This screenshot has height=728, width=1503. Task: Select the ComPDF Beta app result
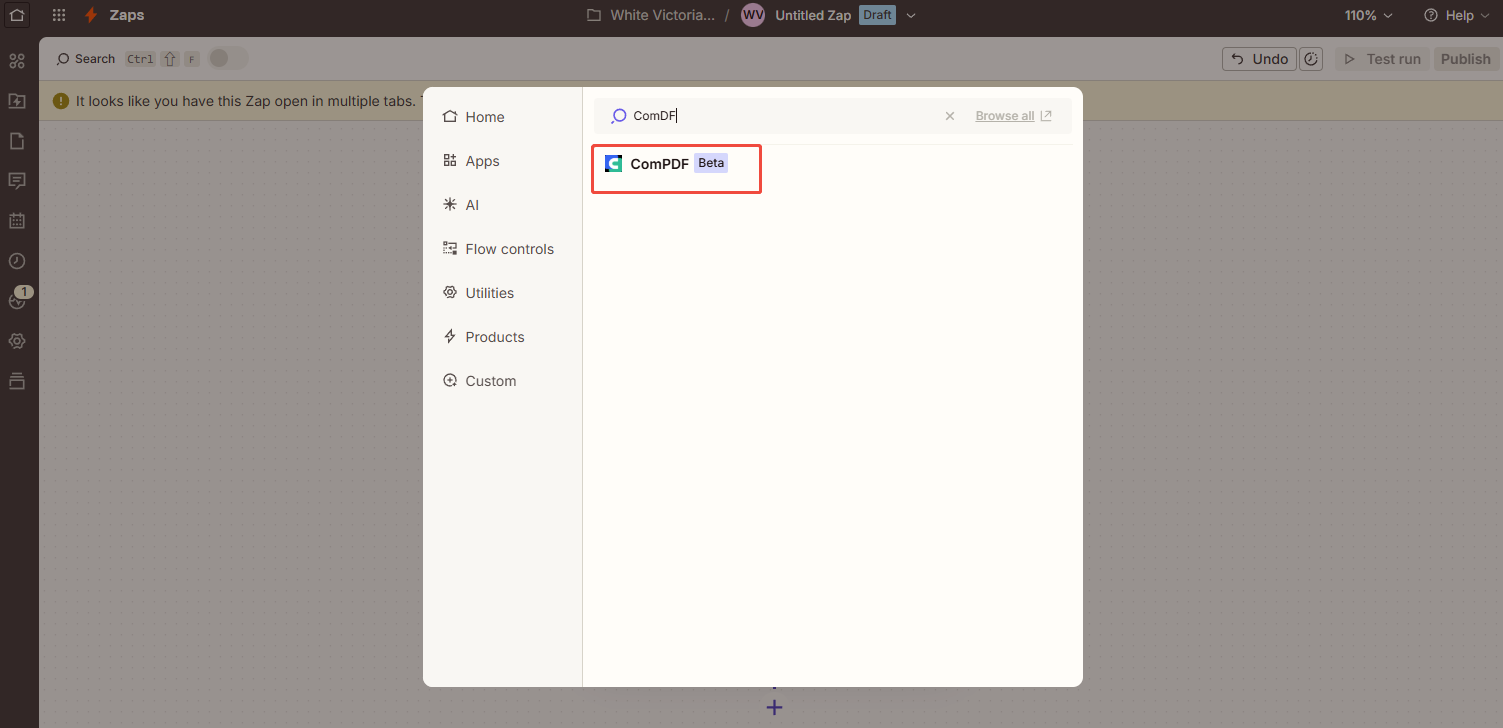point(676,168)
